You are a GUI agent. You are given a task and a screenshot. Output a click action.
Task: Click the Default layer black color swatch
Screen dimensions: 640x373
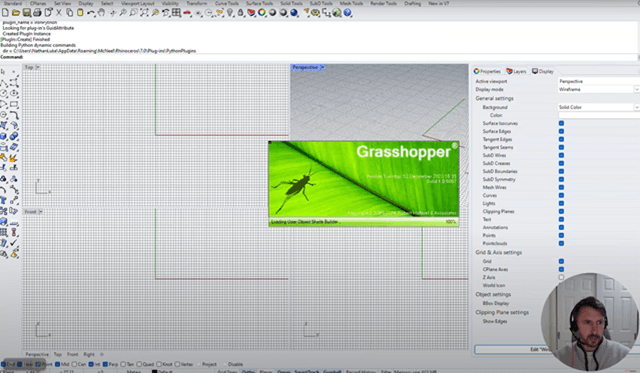[154, 371]
